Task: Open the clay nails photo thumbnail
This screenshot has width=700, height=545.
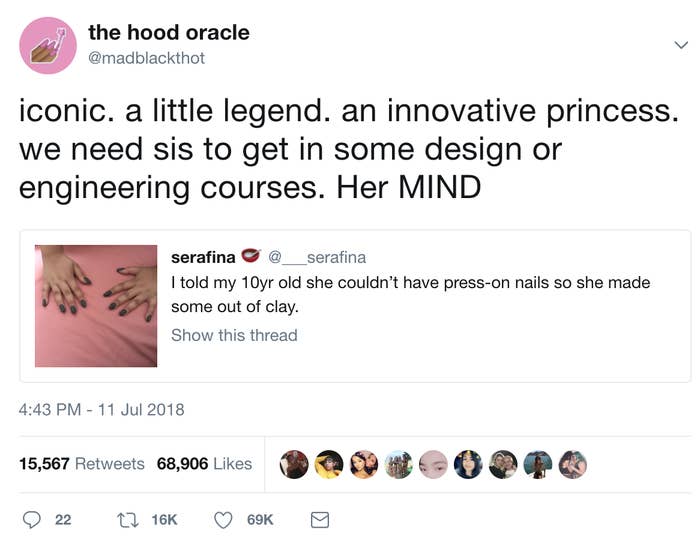Action: click(x=96, y=306)
